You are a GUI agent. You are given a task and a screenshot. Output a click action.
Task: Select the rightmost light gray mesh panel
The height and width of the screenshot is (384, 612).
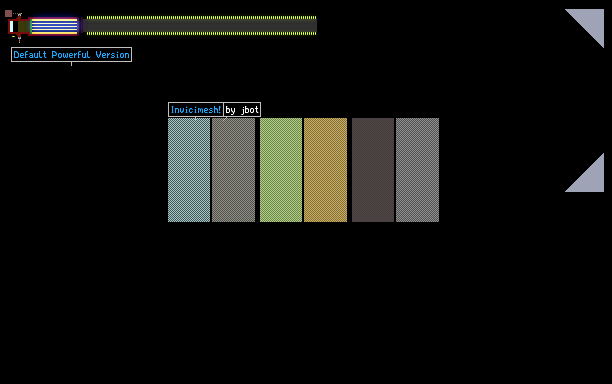point(418,170)
